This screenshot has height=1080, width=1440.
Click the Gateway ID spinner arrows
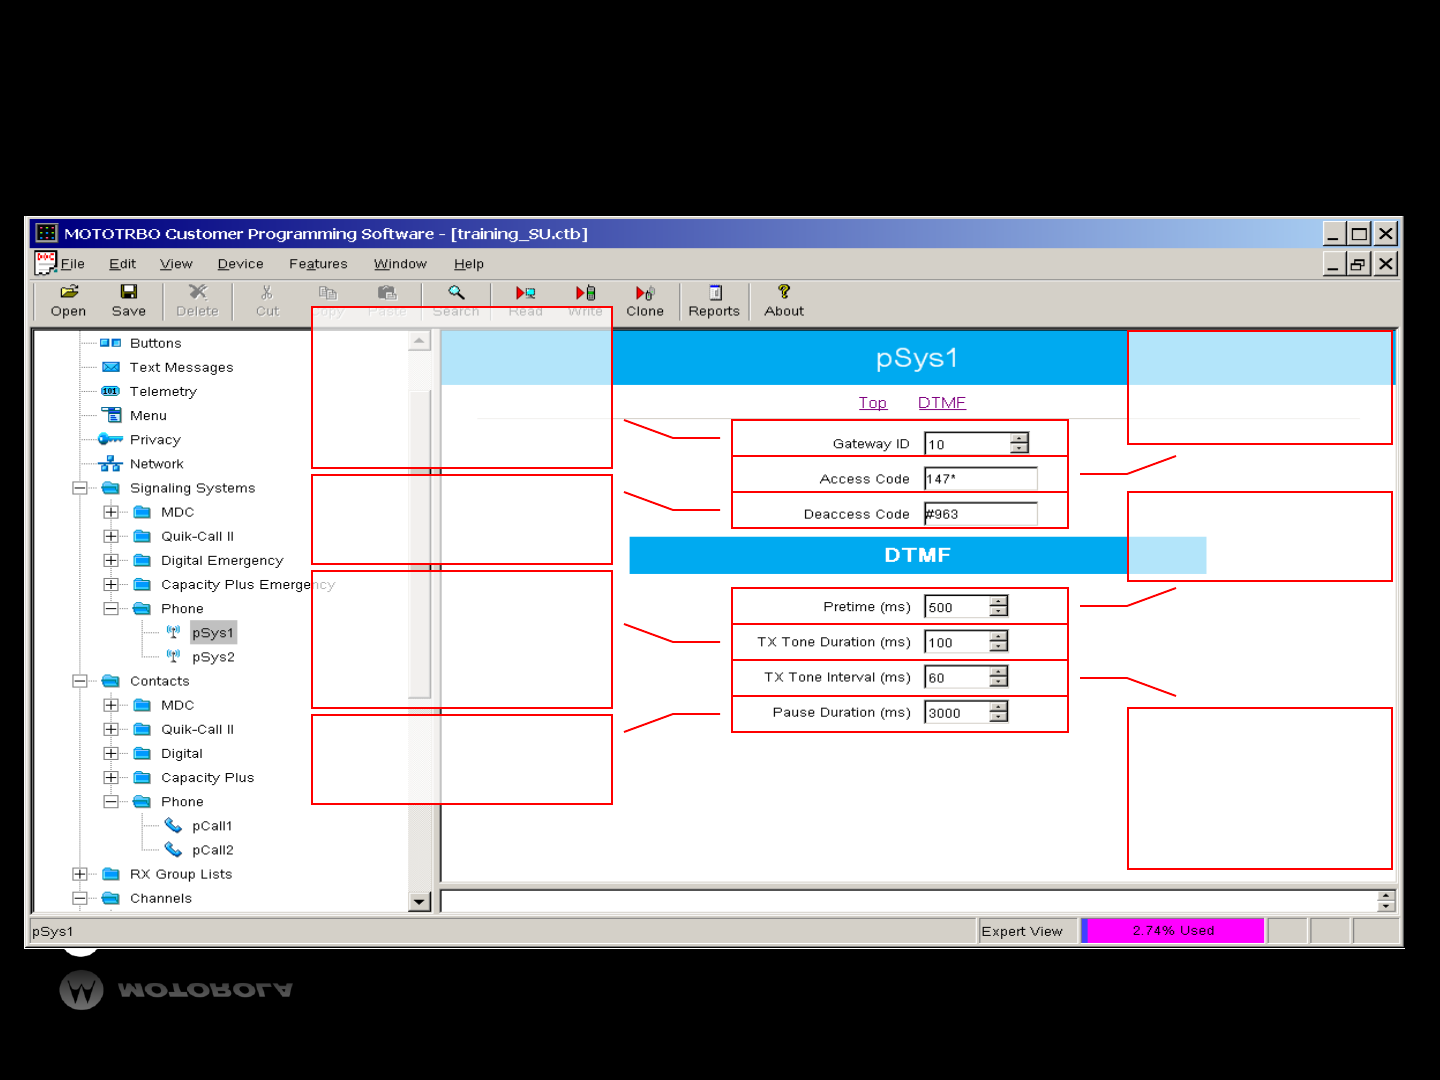click(1019, 443)
